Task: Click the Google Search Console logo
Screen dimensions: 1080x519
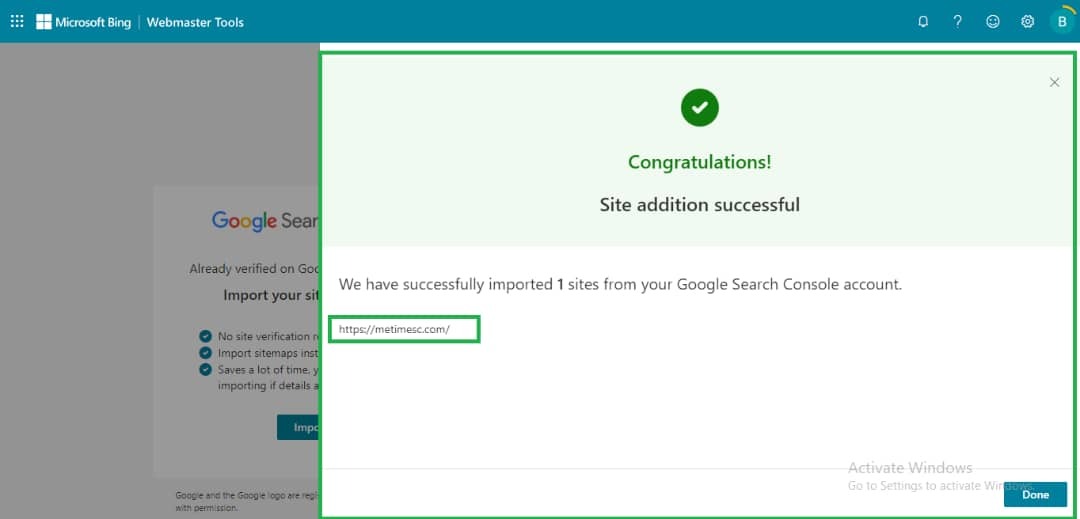Action: click(x=265, y=221)
